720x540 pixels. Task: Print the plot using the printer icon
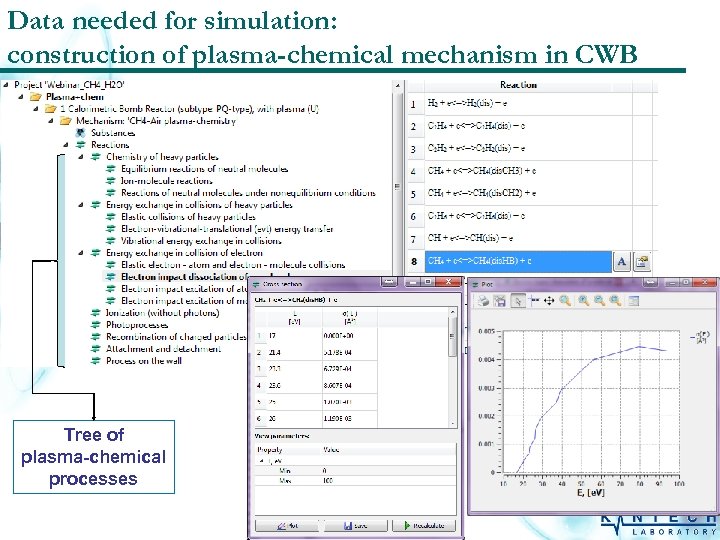coord(483,301)
